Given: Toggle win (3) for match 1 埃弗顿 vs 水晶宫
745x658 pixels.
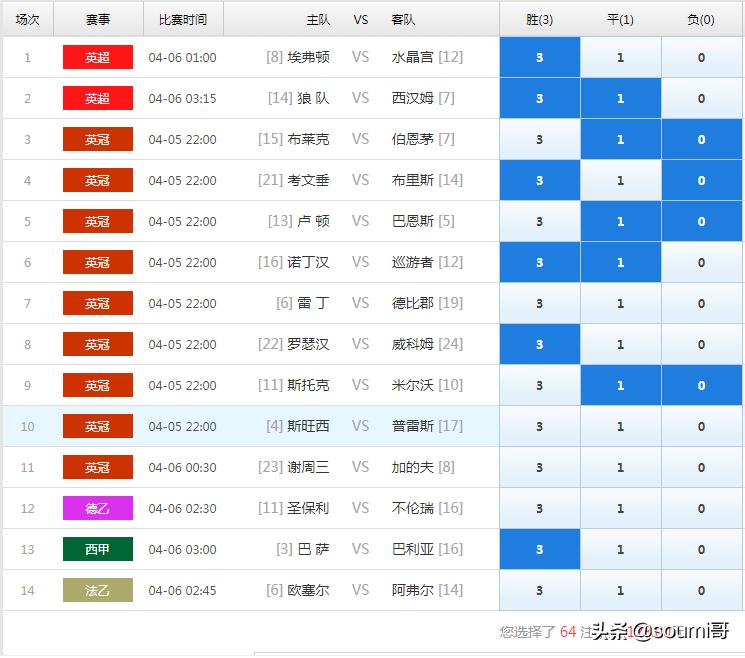Looking at the screenshot, I should coord(540,57).
